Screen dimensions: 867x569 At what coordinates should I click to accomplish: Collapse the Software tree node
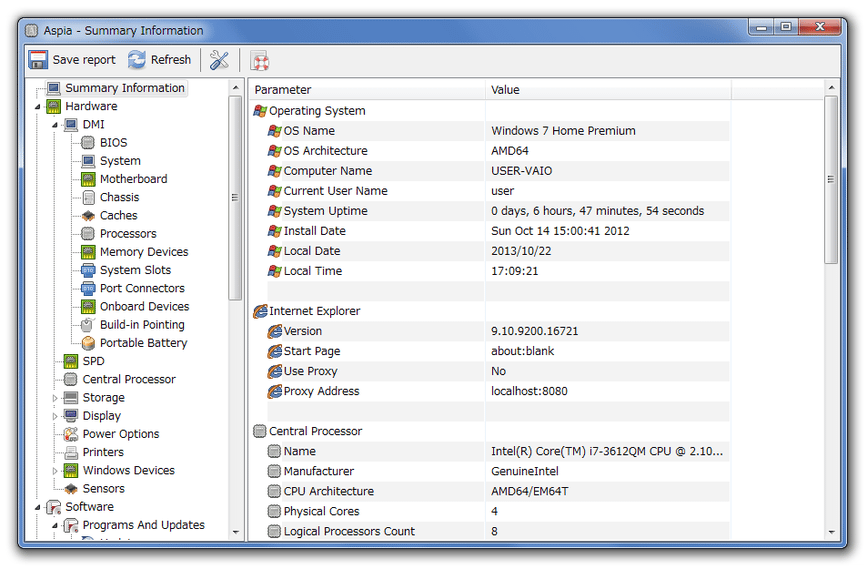pos(38,508)
